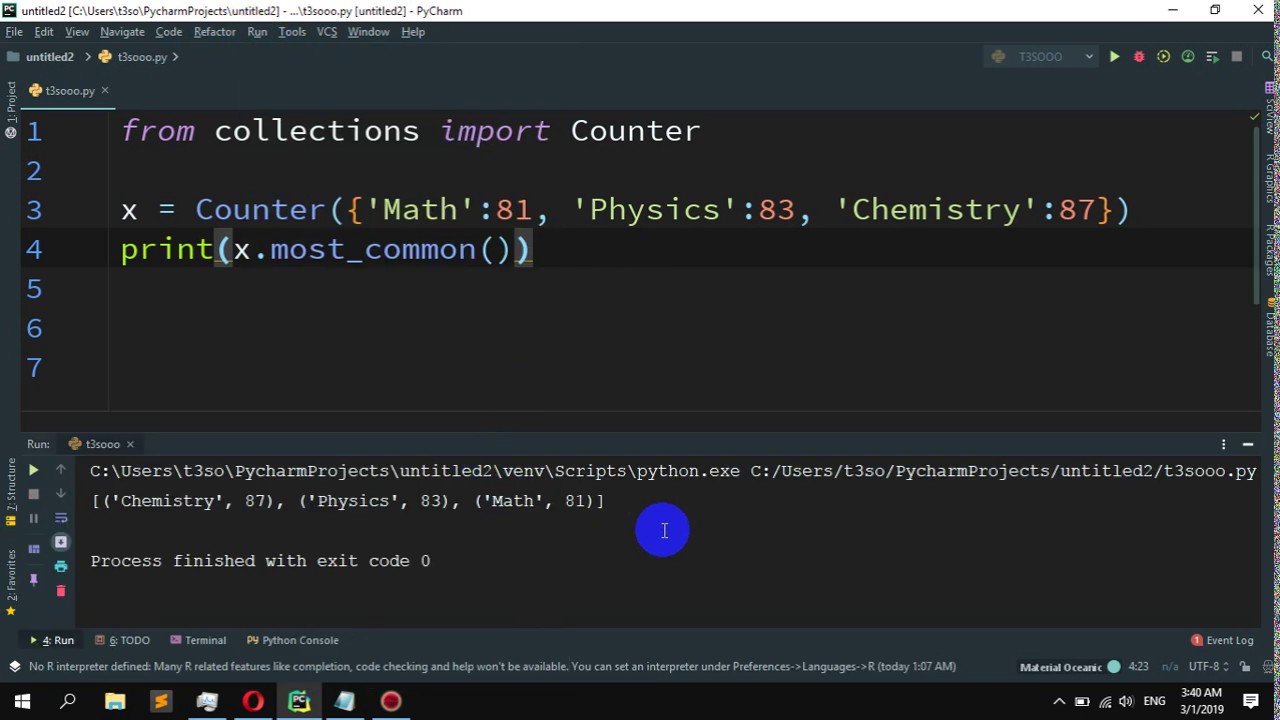Viewport: 1280px width, 720px height.
Task: Open the Window menu
Action: (x=368, y=32)
